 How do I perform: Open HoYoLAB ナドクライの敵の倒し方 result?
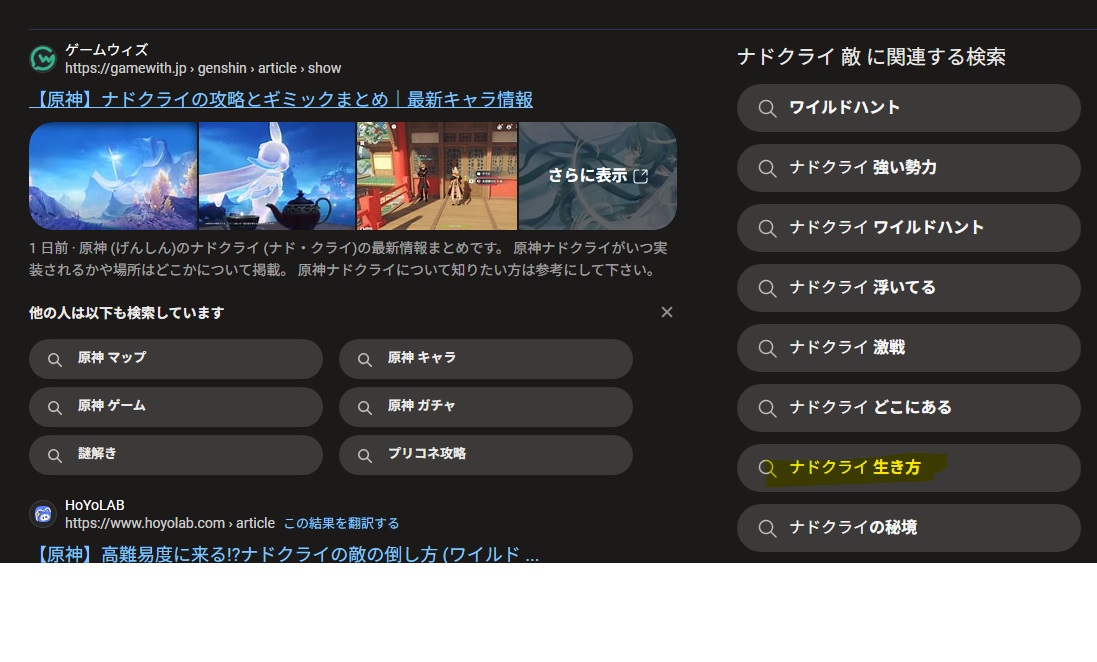(x=285, y=554)
